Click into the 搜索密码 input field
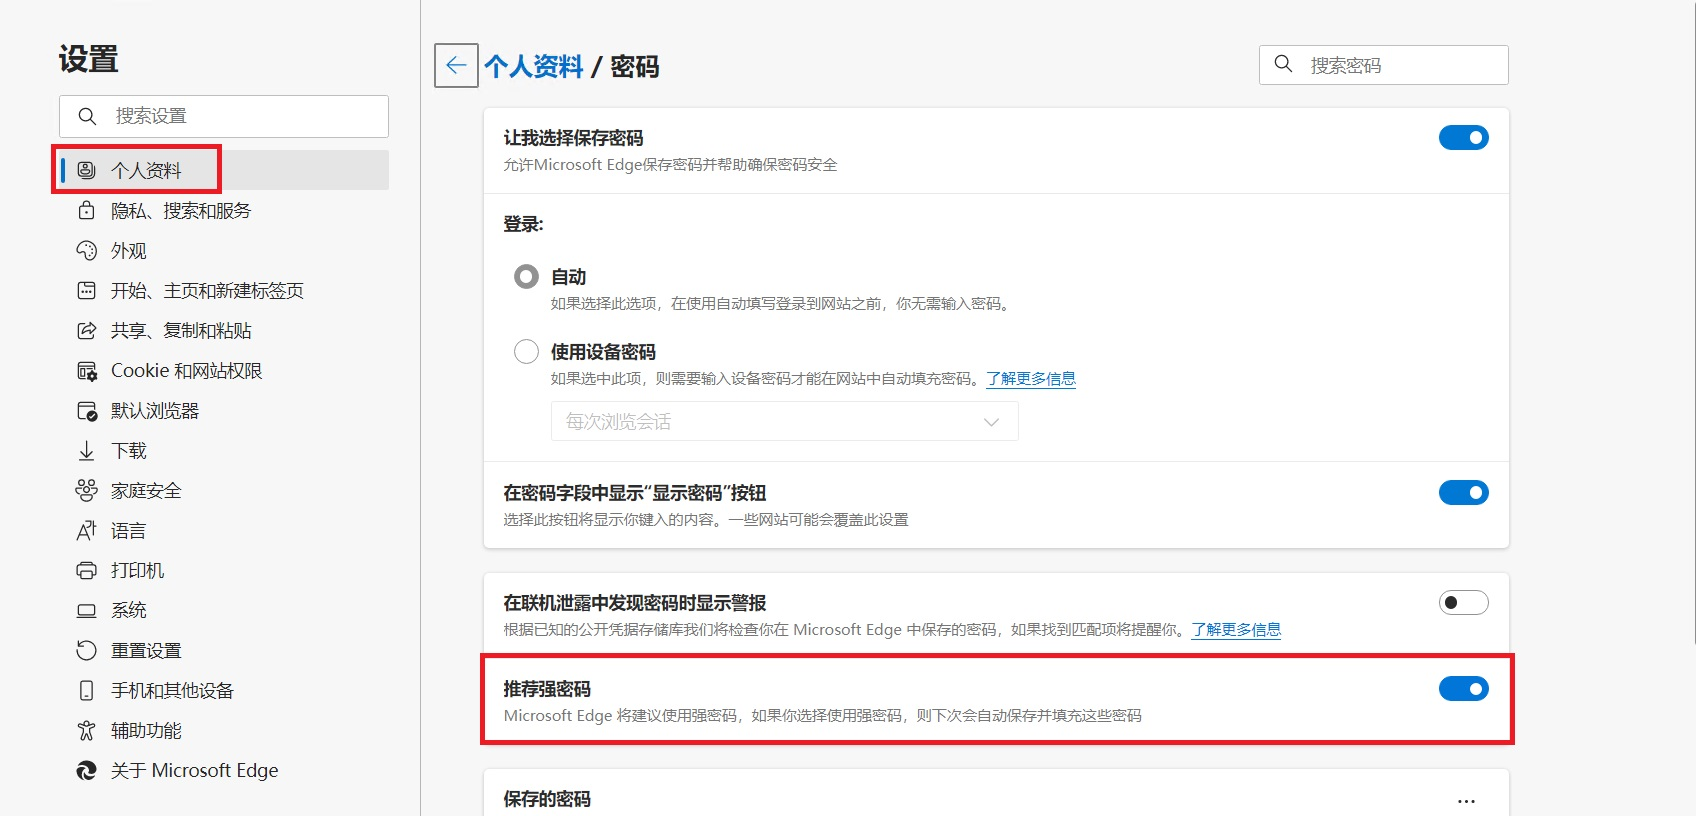This screenshot has width=1696, height=816. (1384, 65)
